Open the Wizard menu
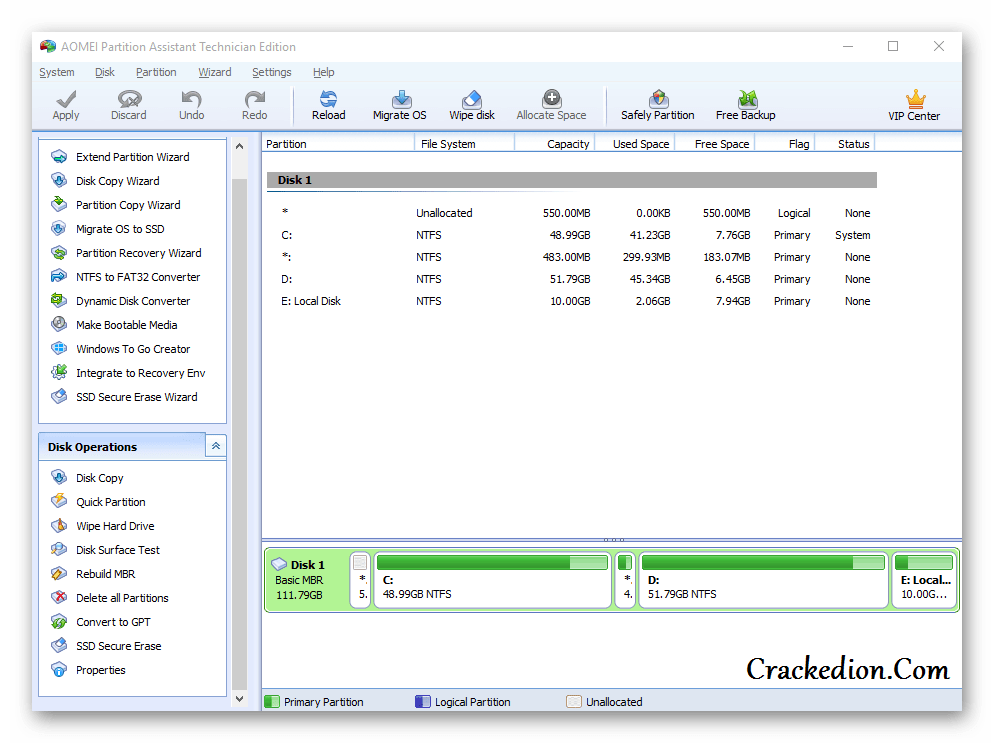 (x=215, y=72)
